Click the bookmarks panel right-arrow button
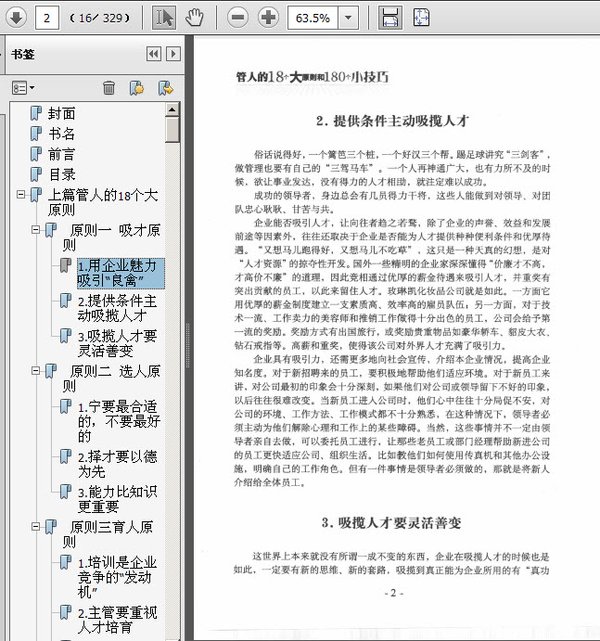The height and width of the screenshot is (641, 600). pyautogui.click(x=173, y=54)
